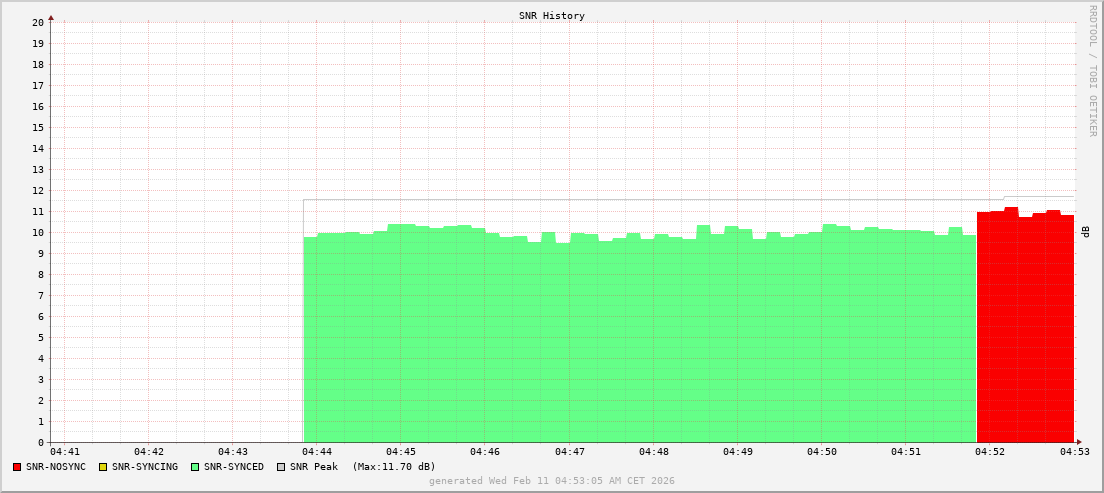Select the SNR-NOSYNC legend label
This screenshot has width=1104, height=493.
[x=56, y=467]
